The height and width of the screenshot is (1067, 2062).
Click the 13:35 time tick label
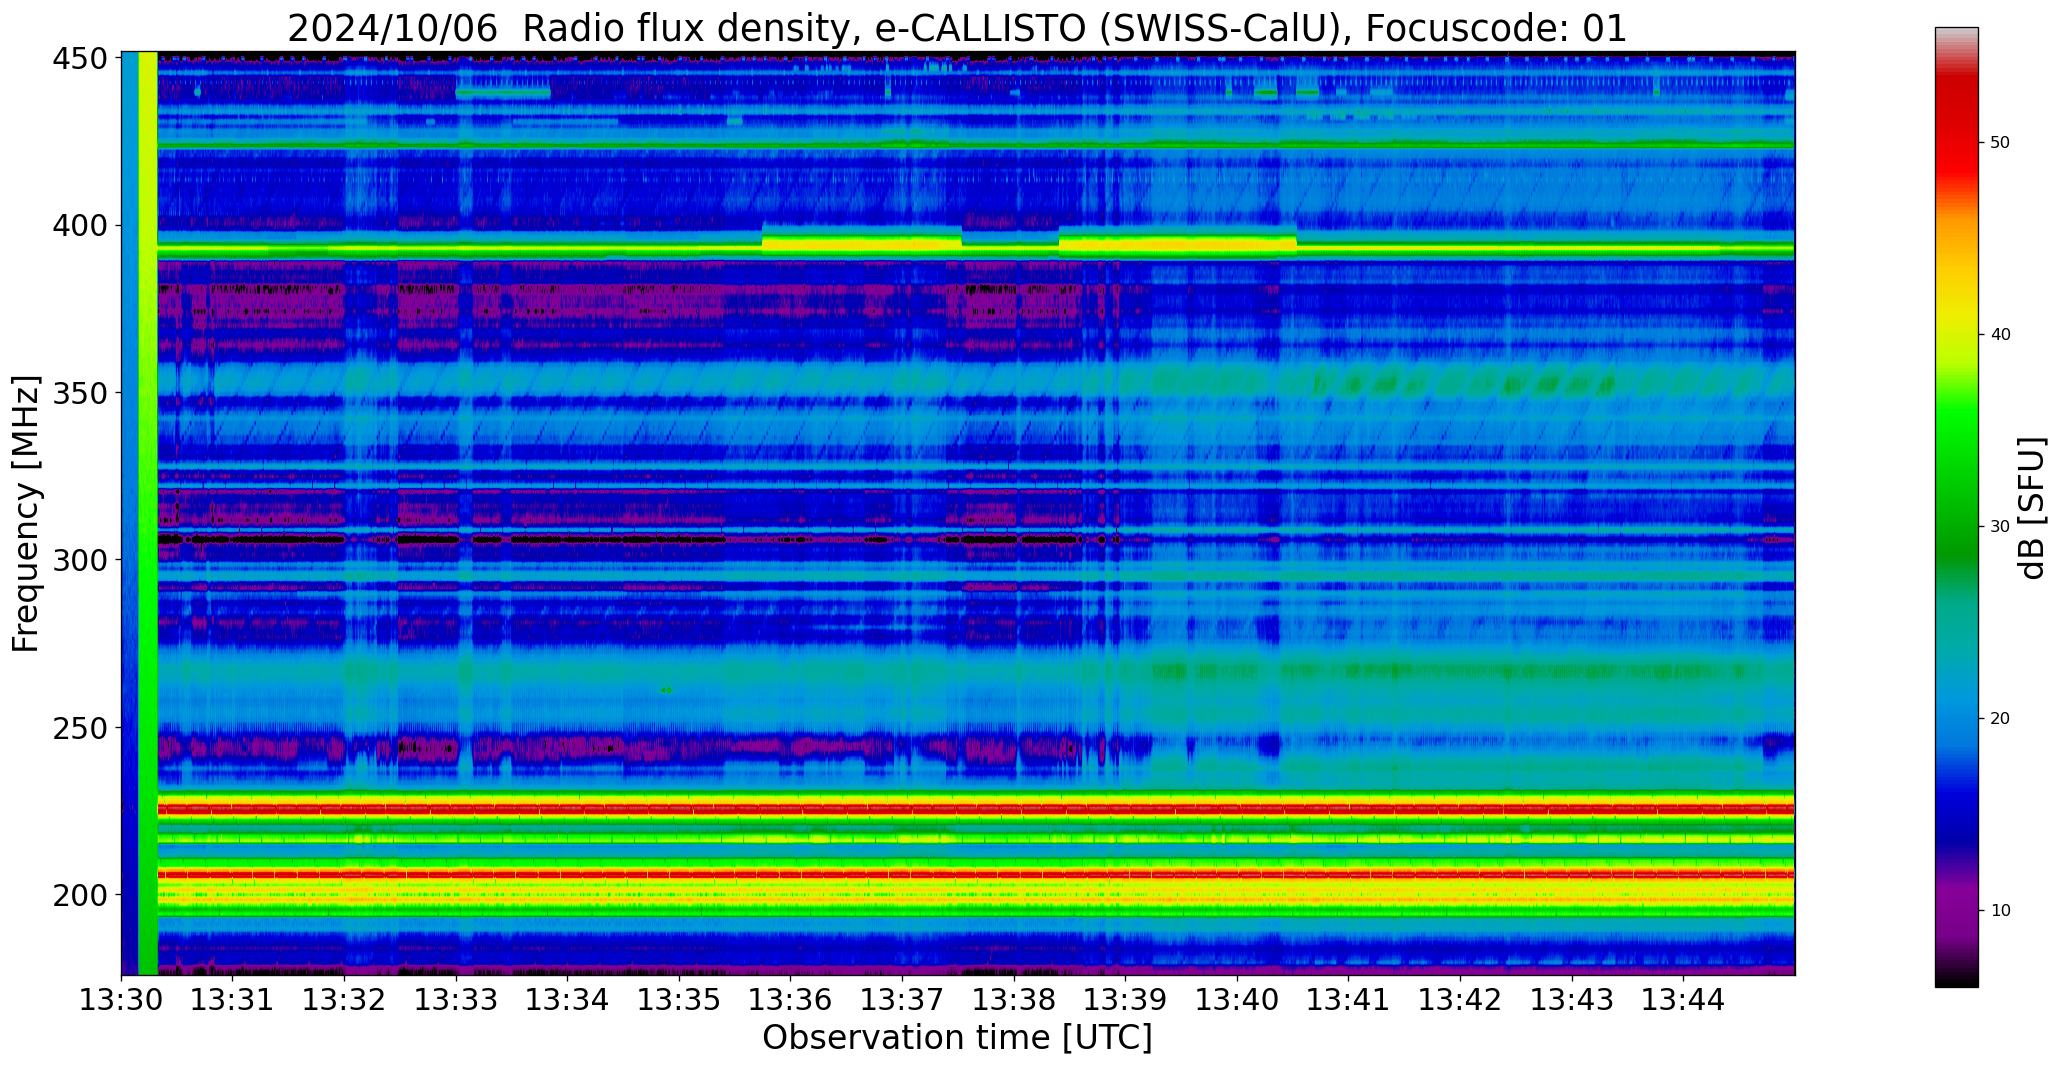click(x=679, y=999)
